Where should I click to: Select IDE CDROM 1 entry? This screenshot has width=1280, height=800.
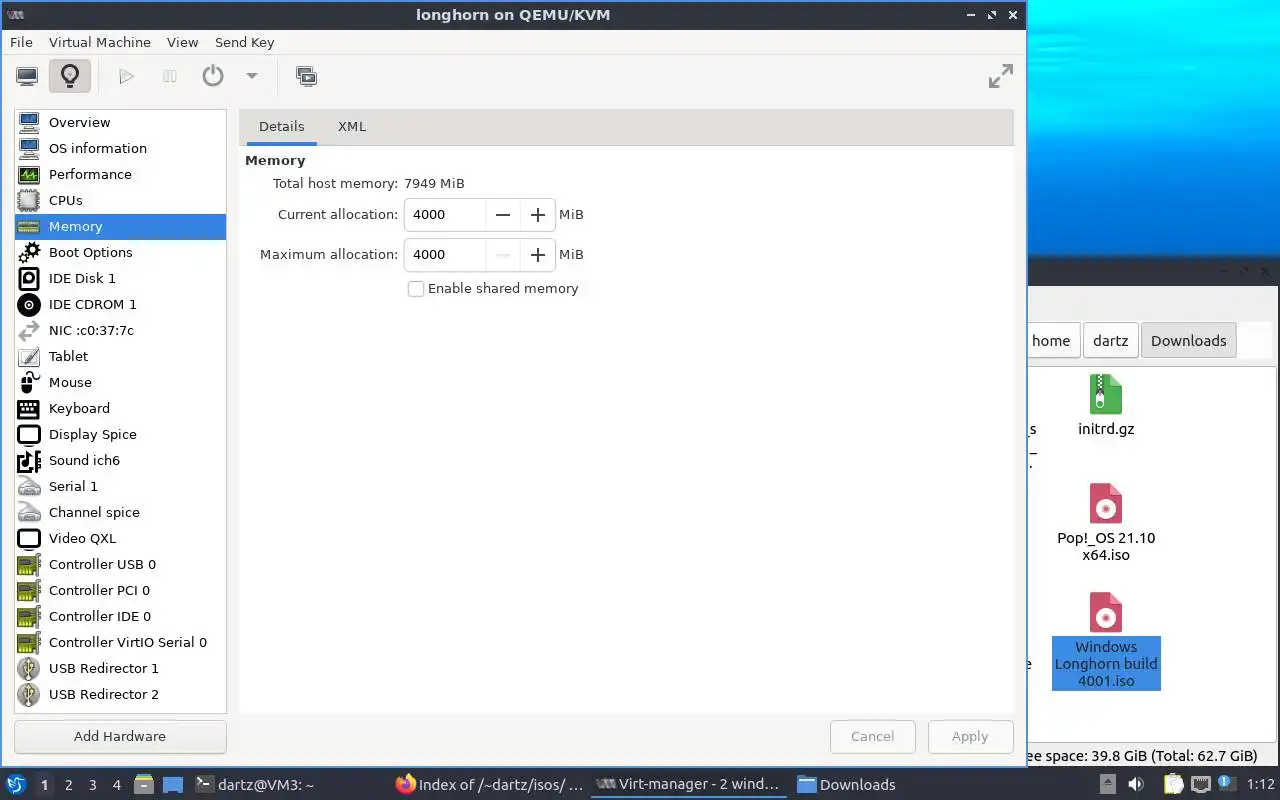click(120, 304)
